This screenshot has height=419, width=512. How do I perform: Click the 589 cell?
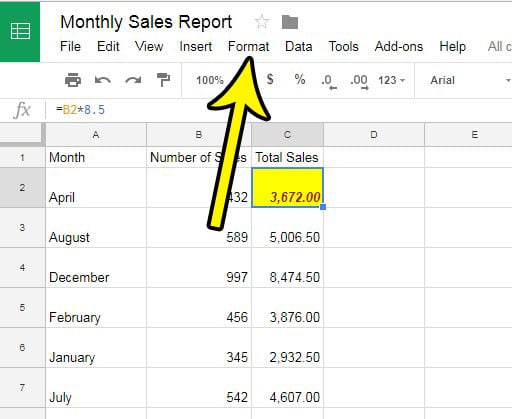pyautogui.click(x=199, y=228)
